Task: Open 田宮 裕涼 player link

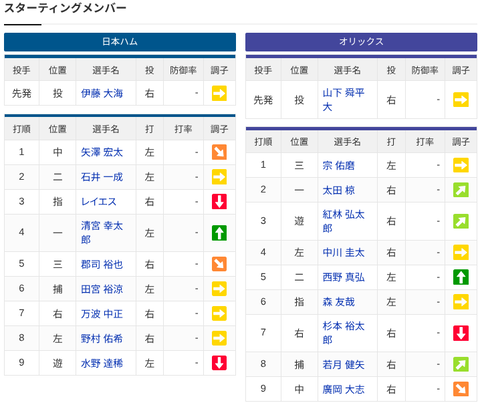Action: (x=102, y=289)
